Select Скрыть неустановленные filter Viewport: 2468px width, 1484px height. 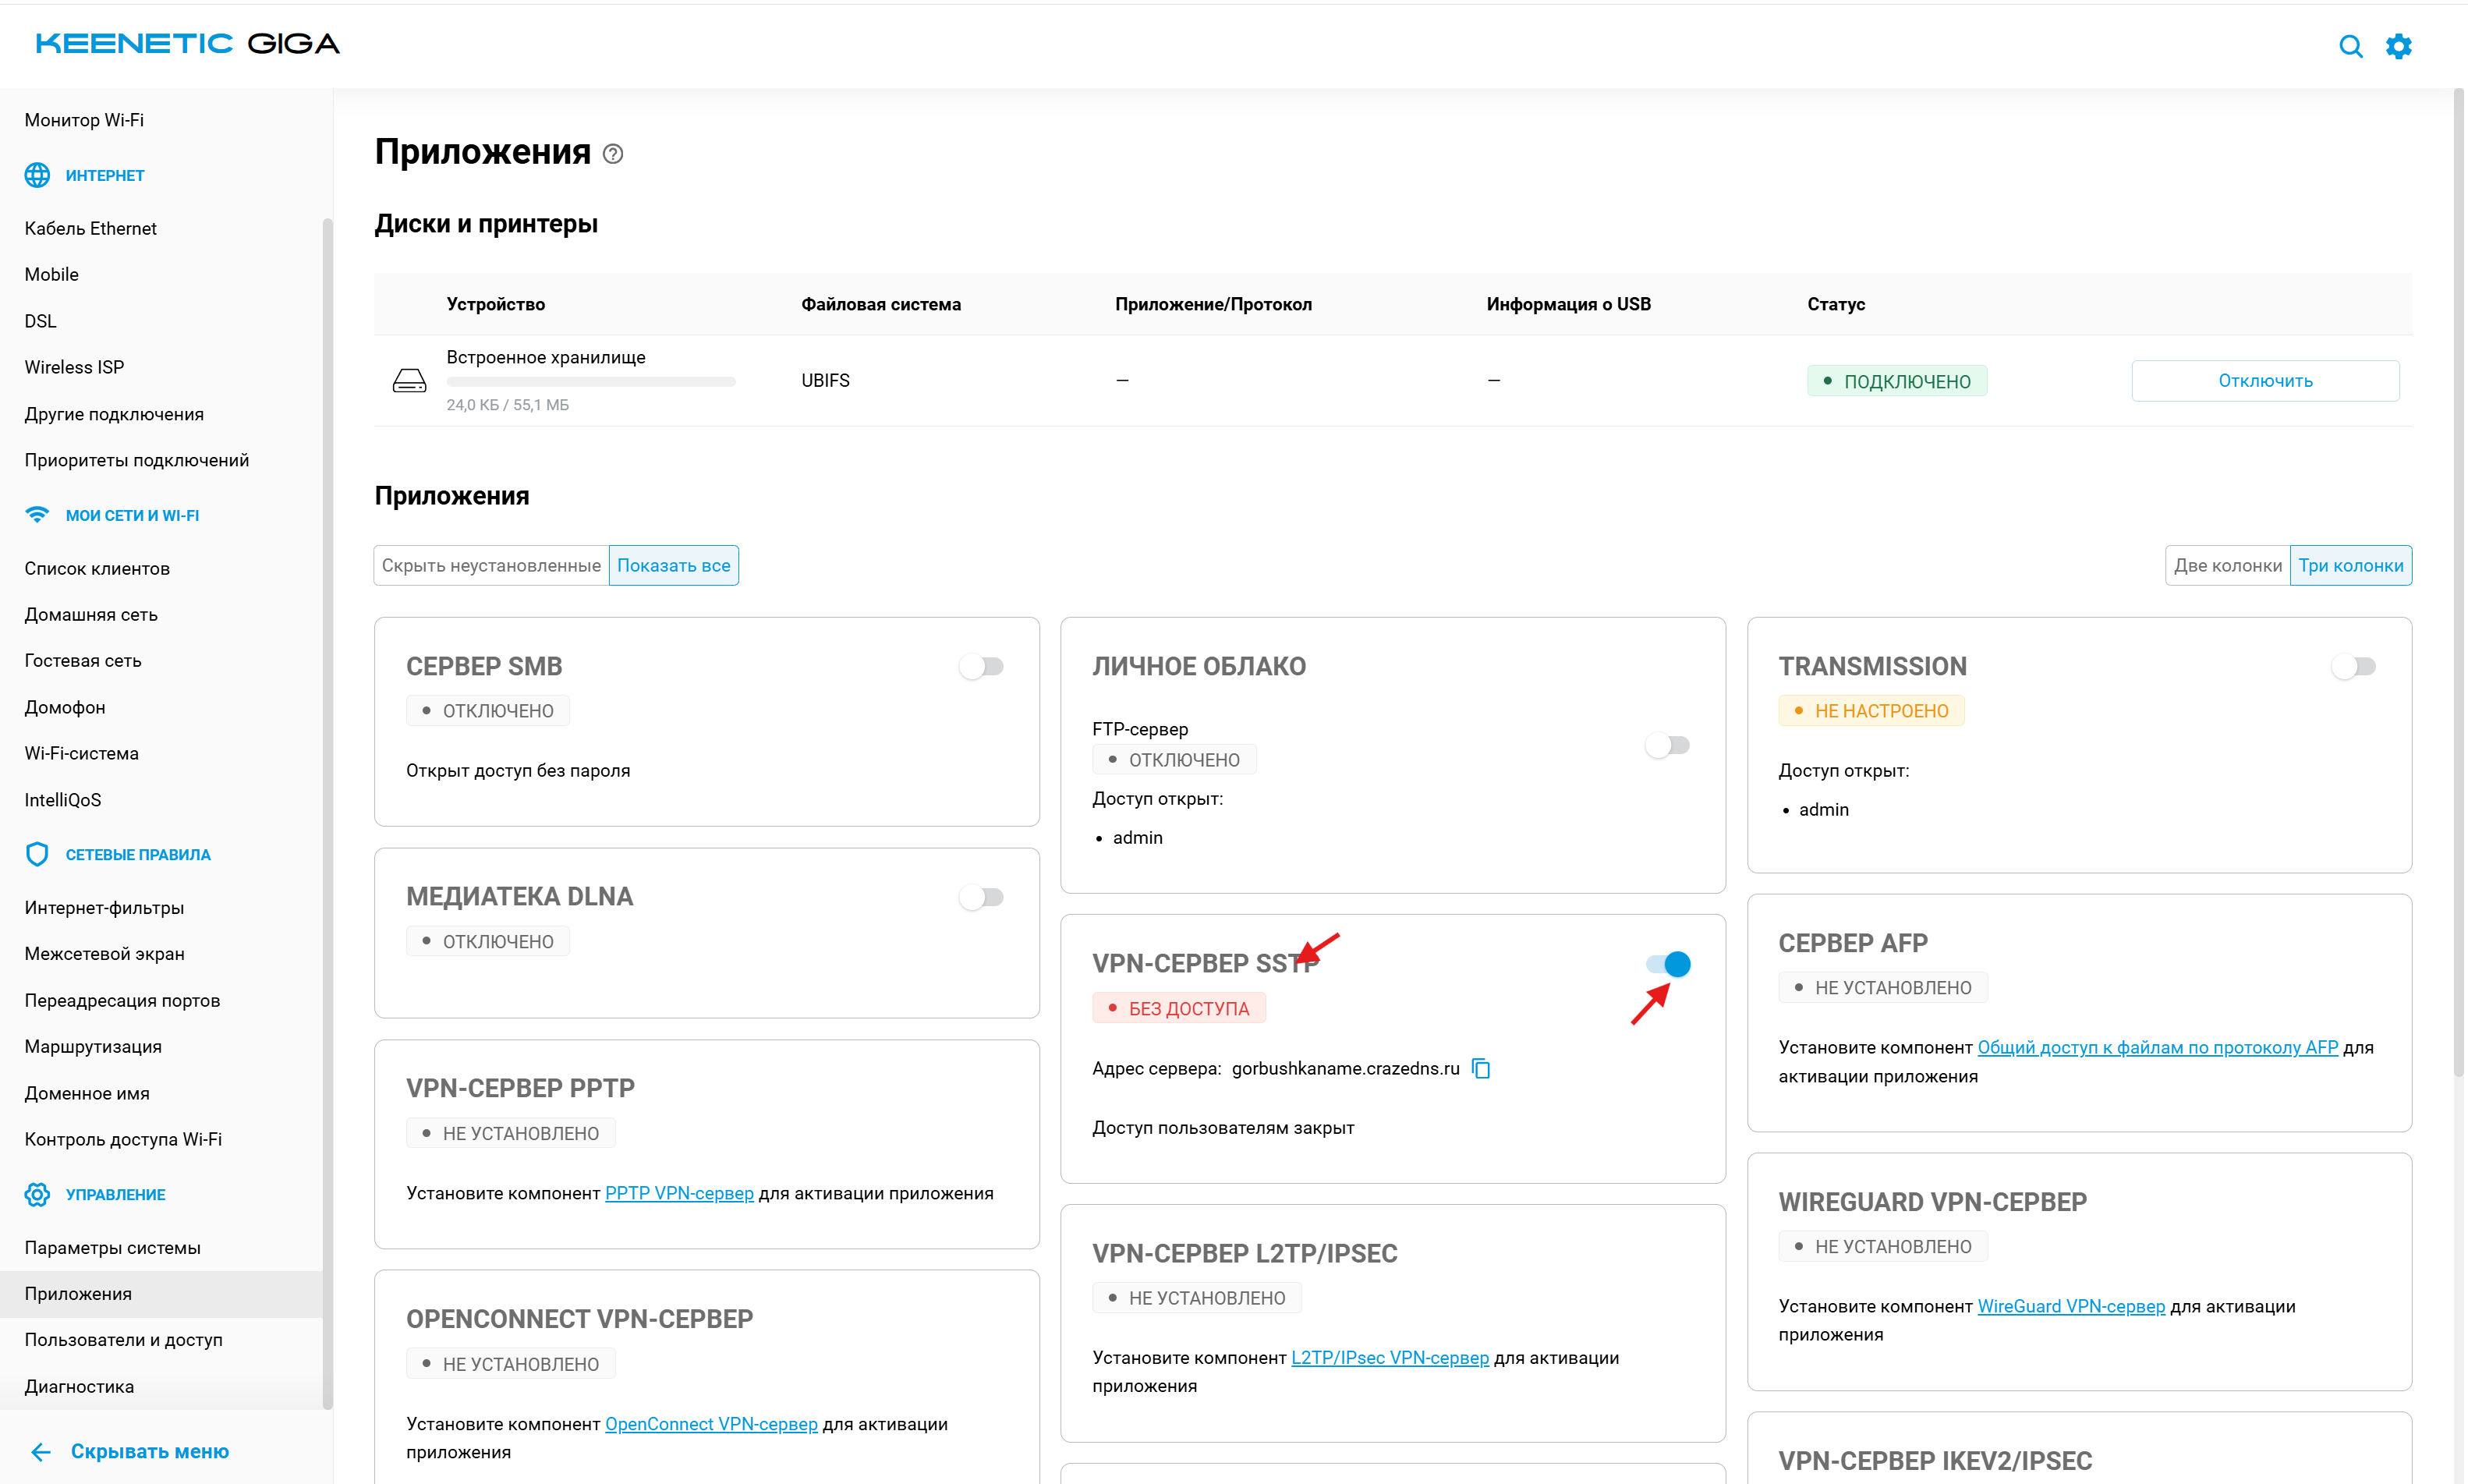[x=491, y=565]
